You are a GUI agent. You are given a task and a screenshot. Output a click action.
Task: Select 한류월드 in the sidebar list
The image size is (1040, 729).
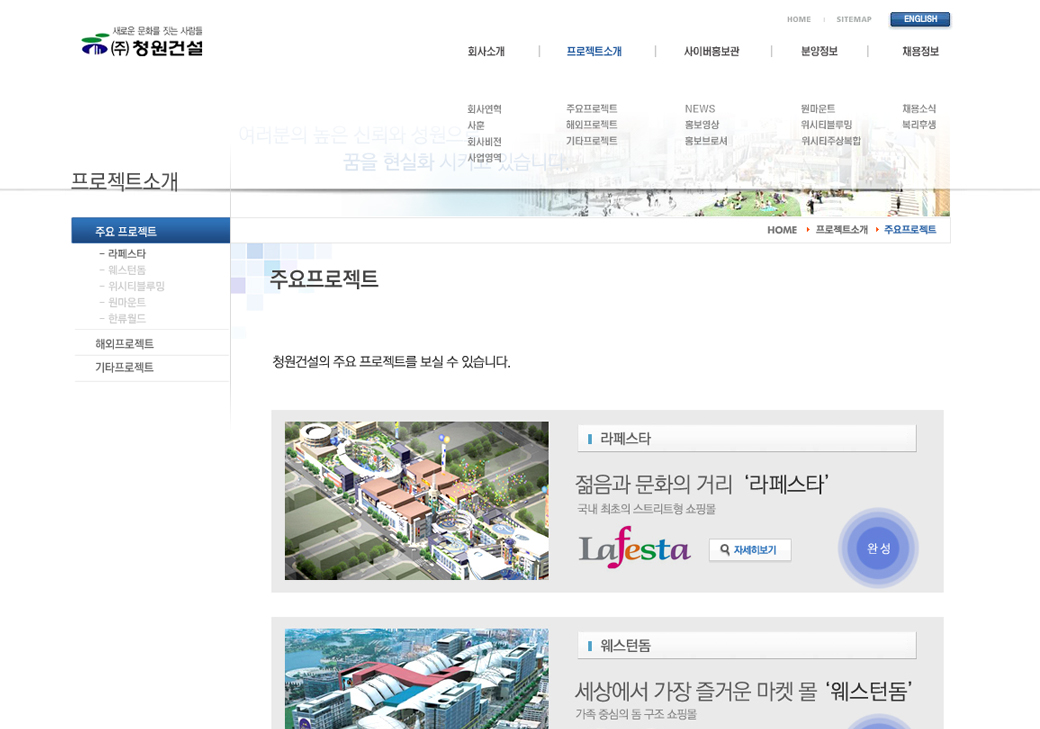[x=127, y=318]
